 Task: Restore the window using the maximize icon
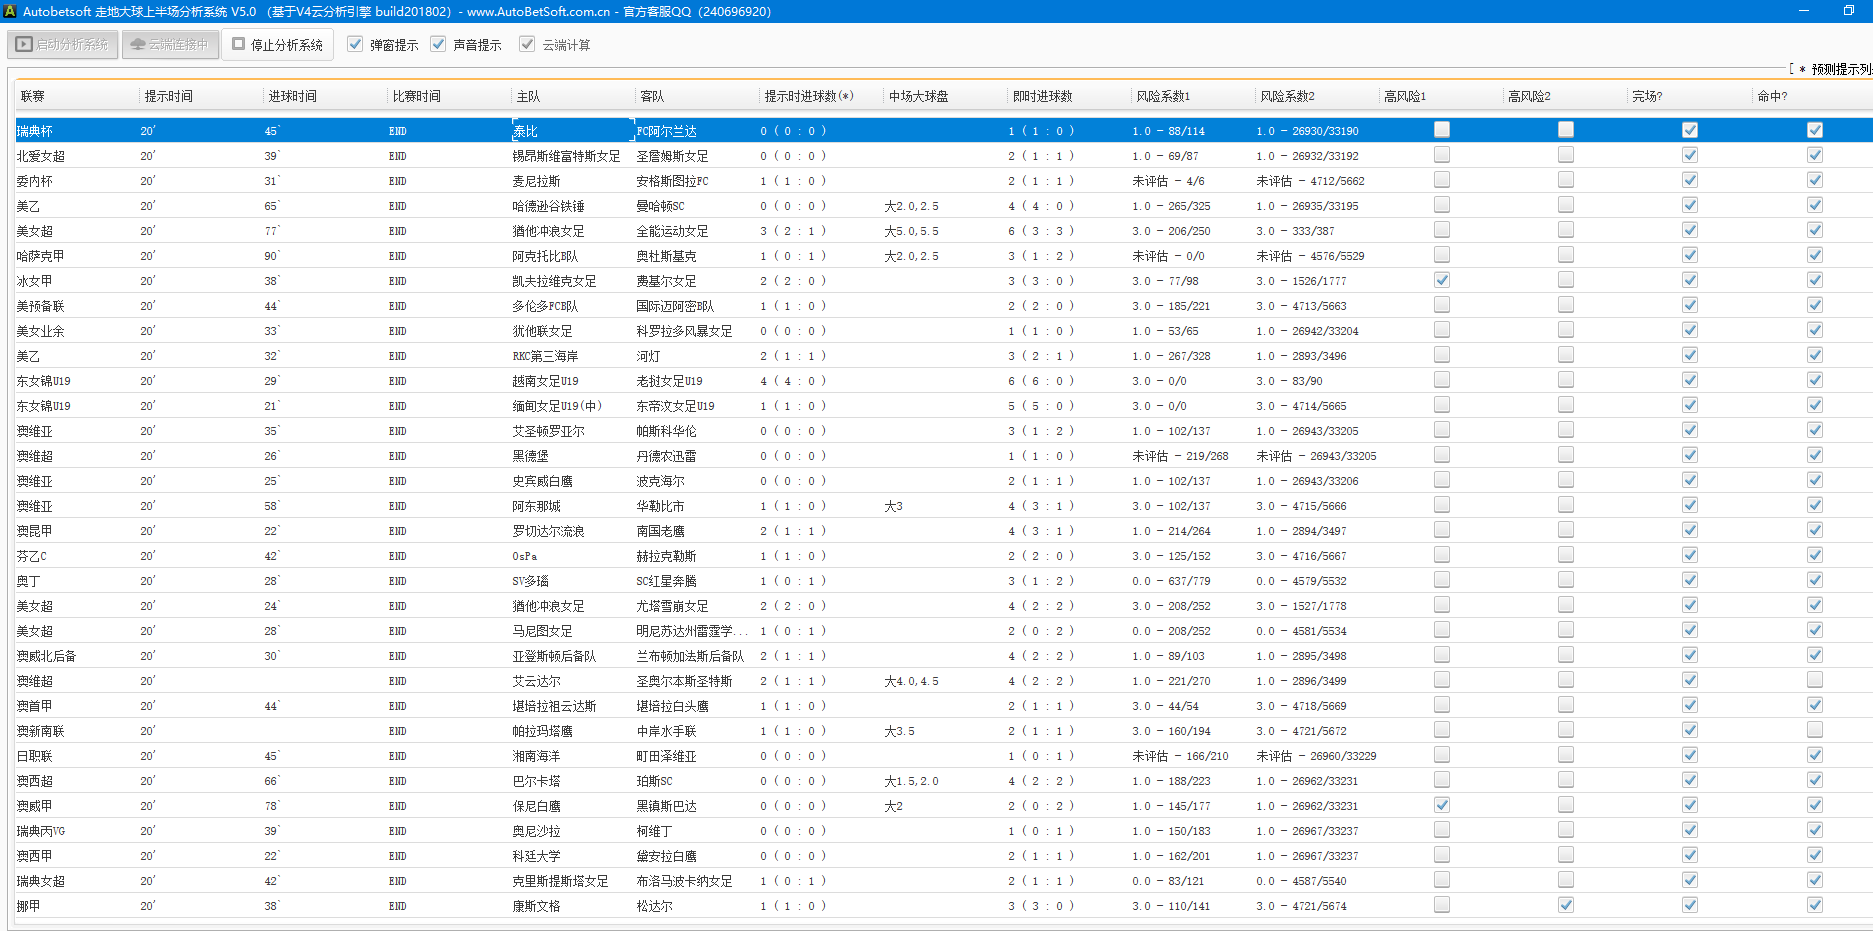tap(1849, 11)
